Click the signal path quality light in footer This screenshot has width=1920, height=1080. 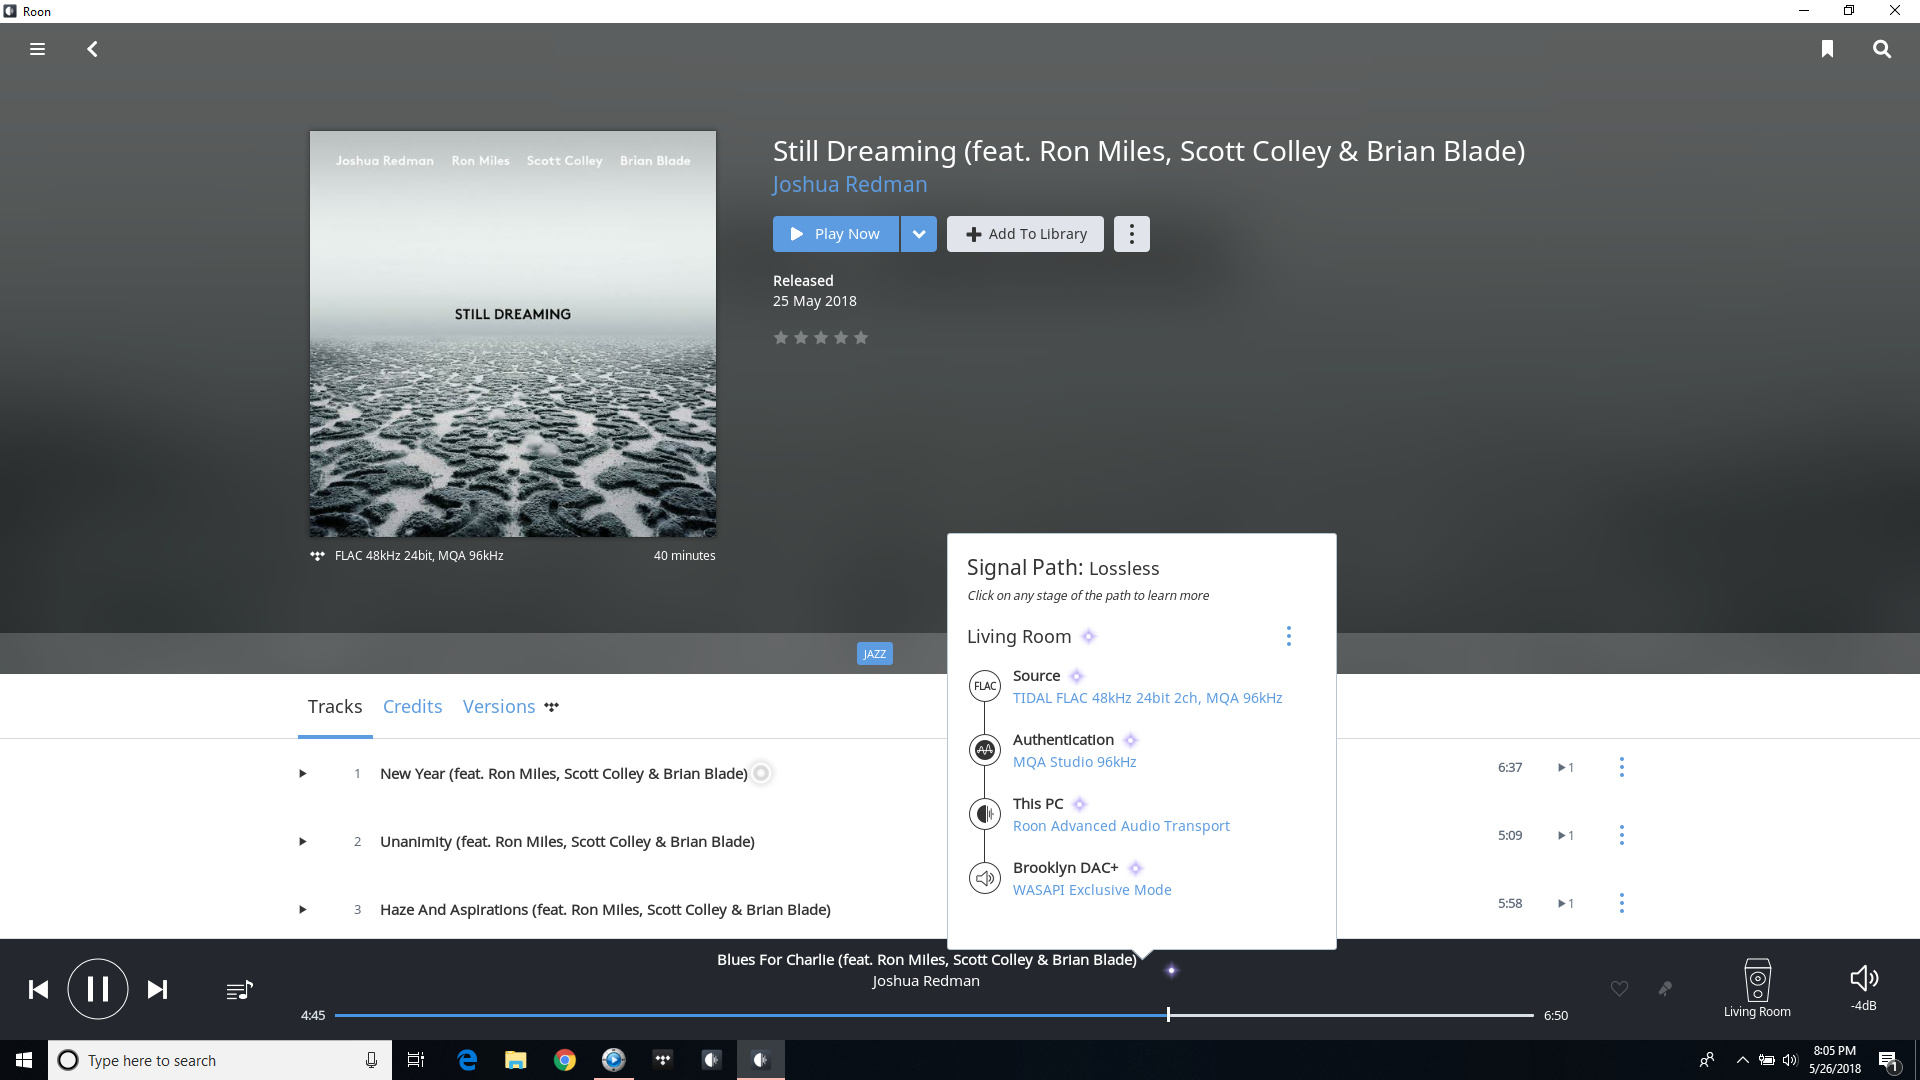[x=1171, y=970]
